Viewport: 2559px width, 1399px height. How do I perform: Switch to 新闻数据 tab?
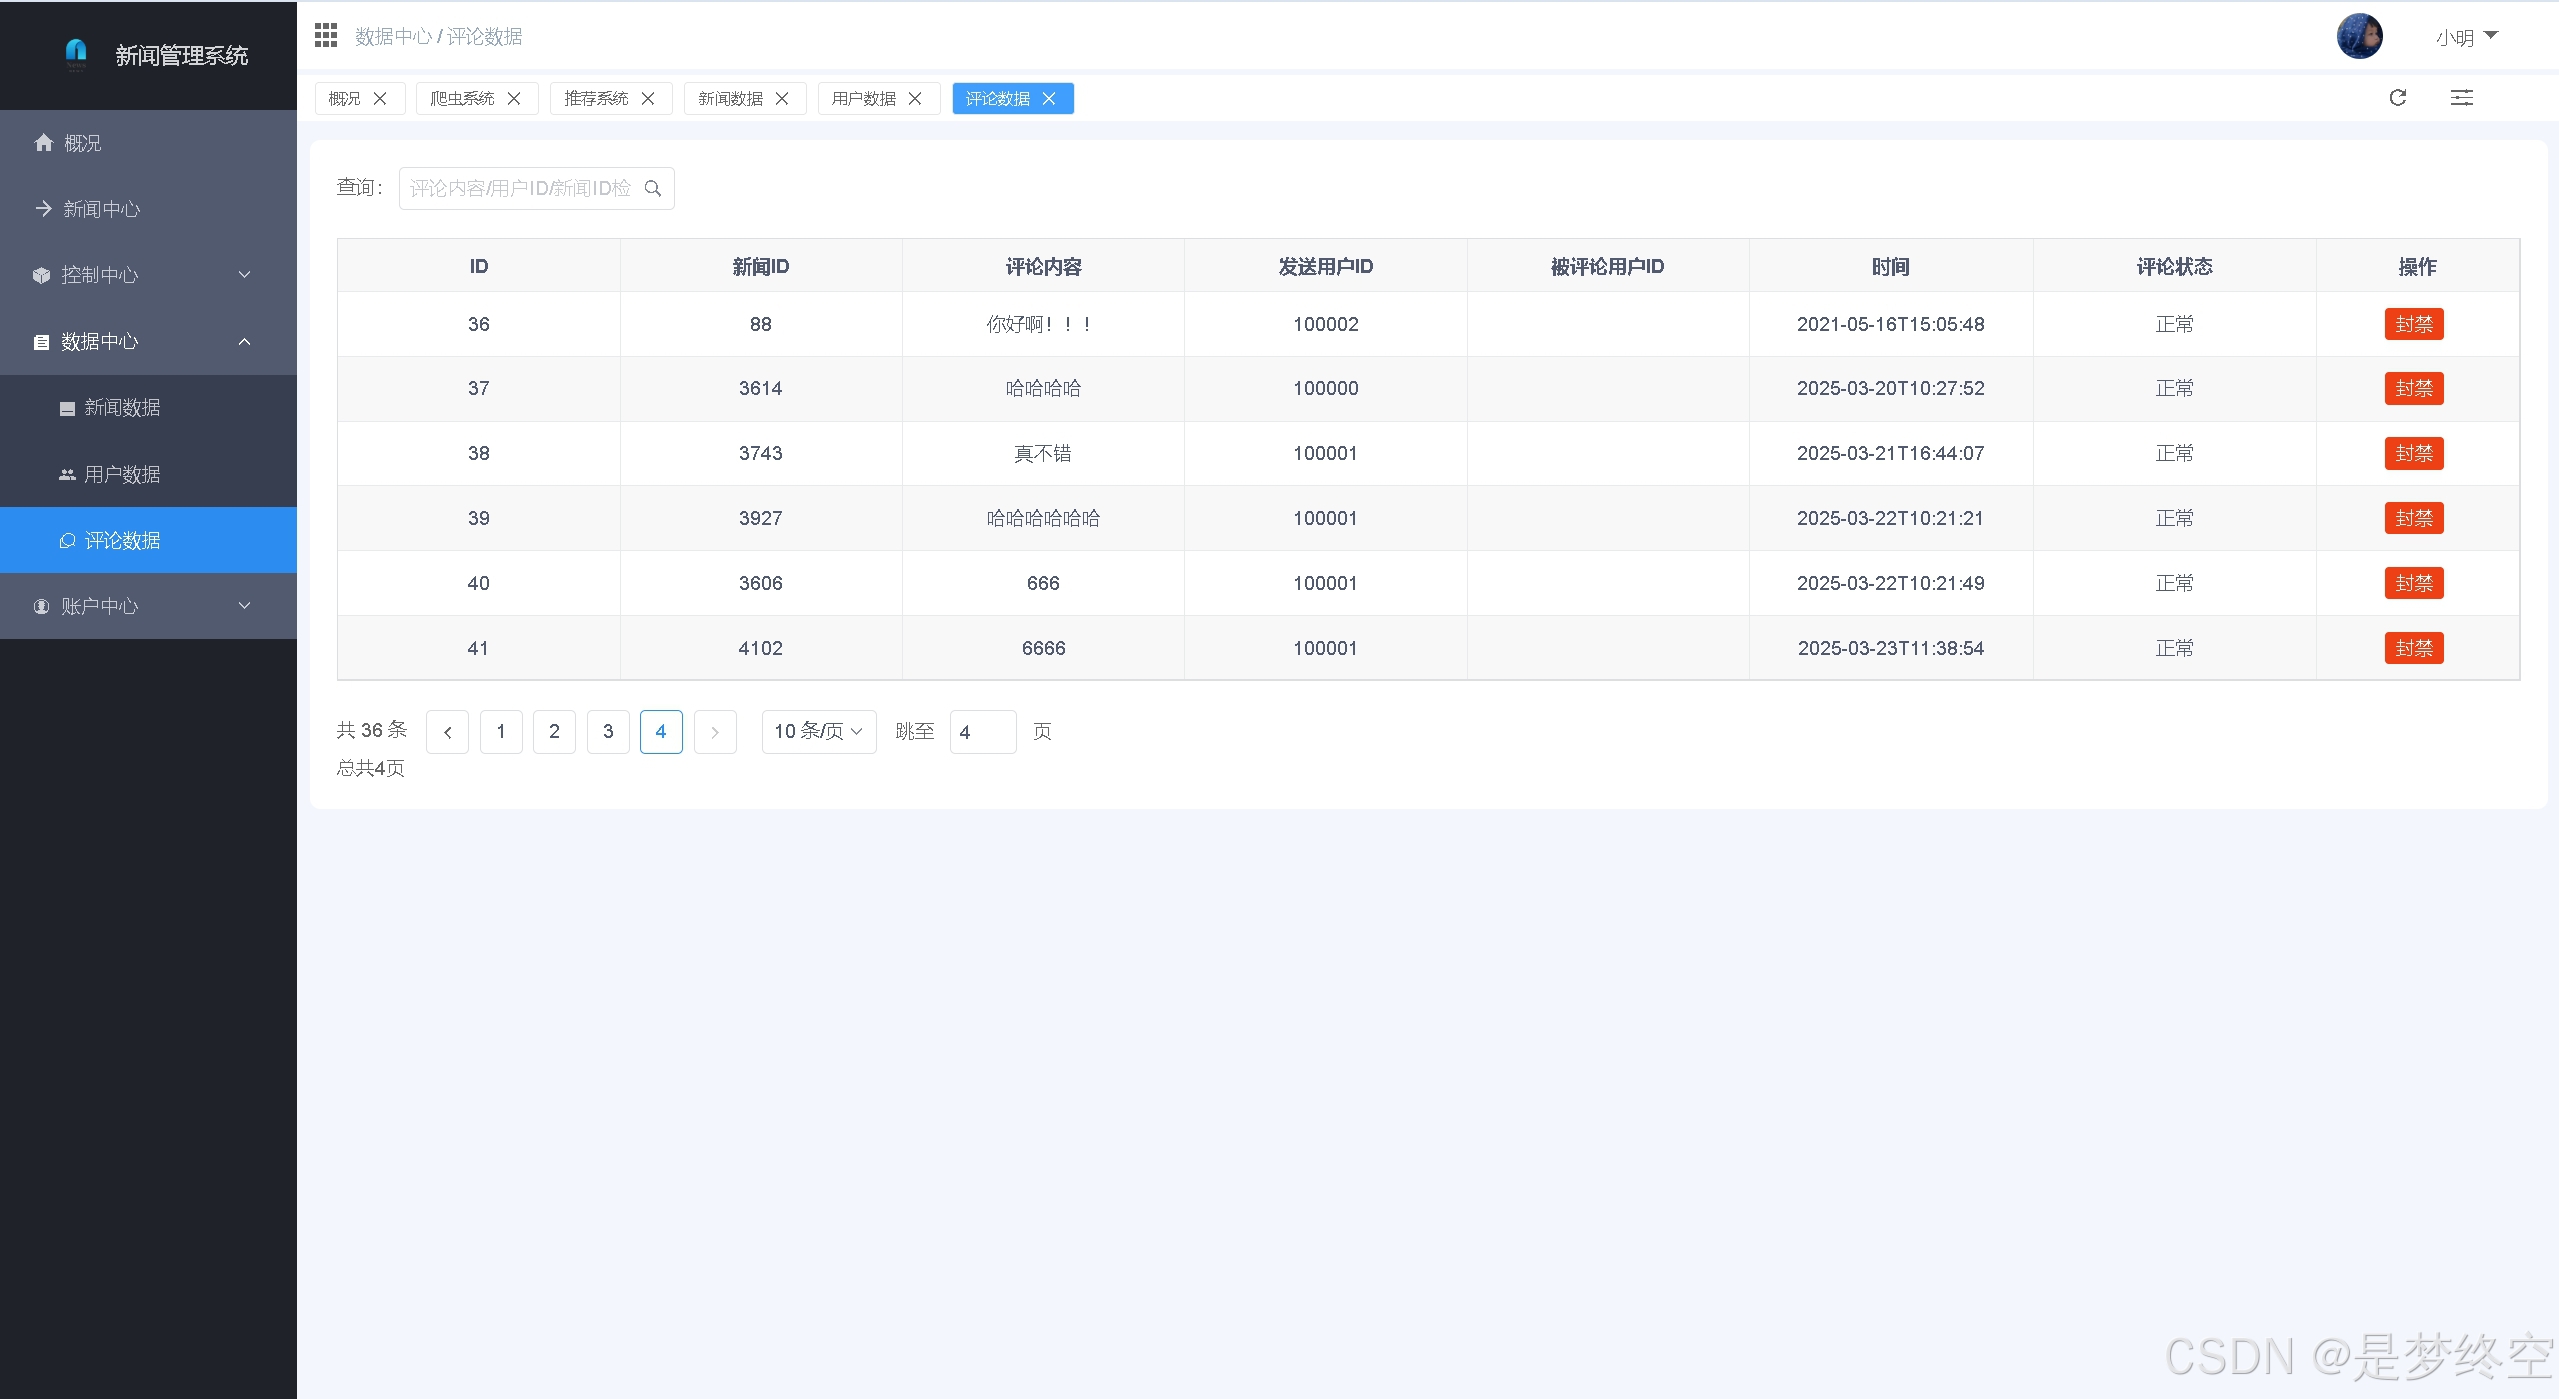[x=730, y=98]
